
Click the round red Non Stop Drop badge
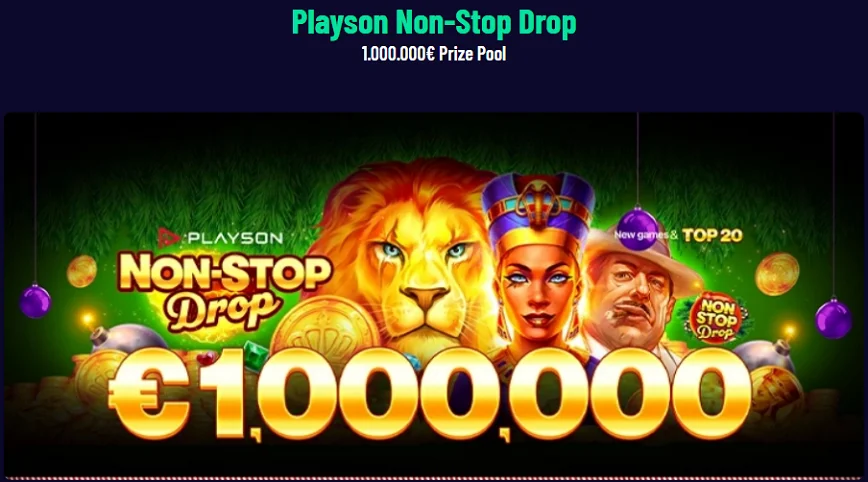click(x=715, y=318)
